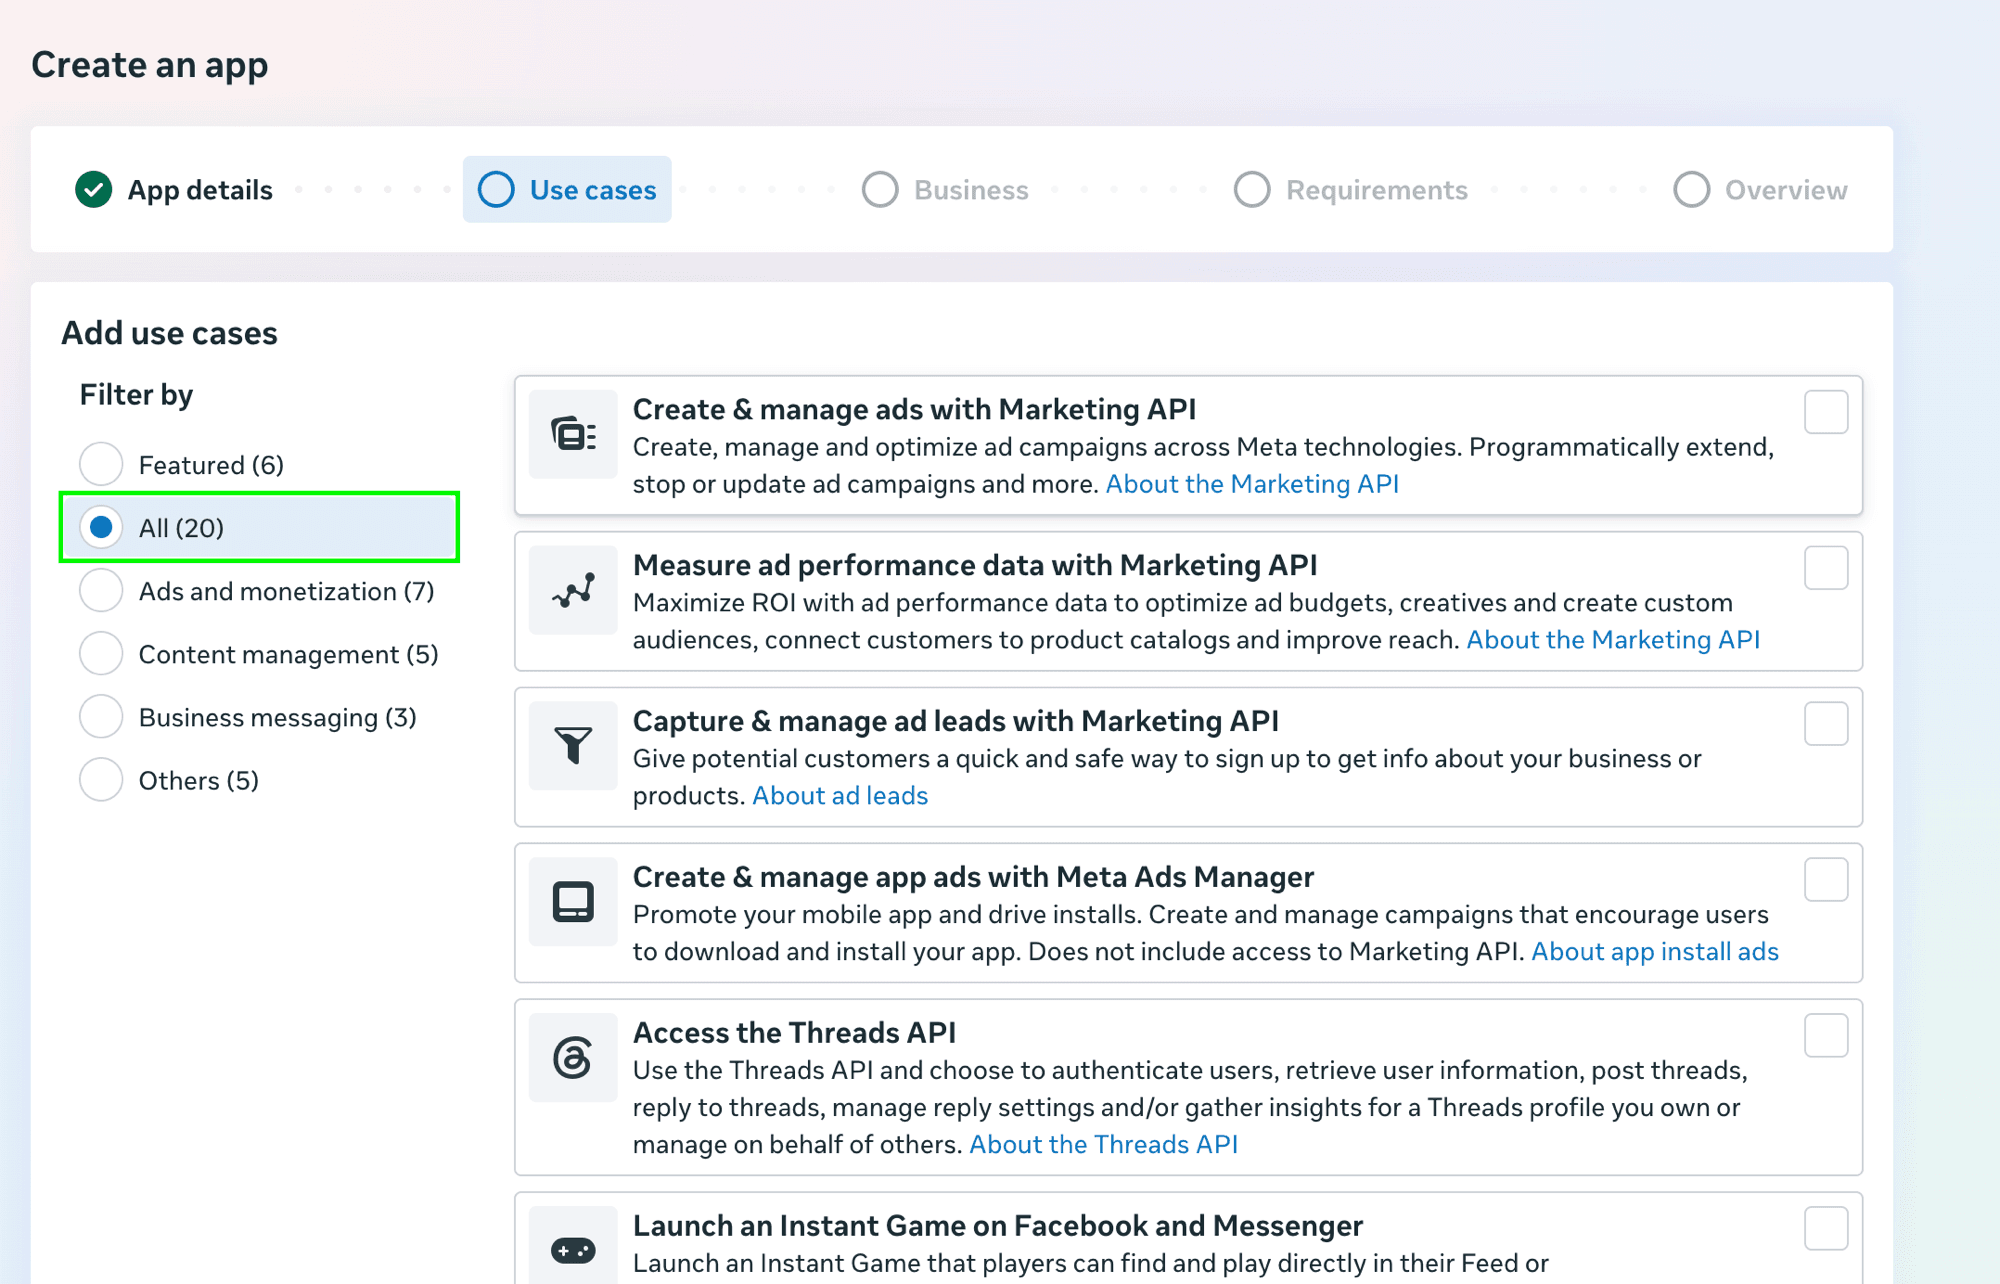Open the About app install ads link

(x=1655, y=952)
